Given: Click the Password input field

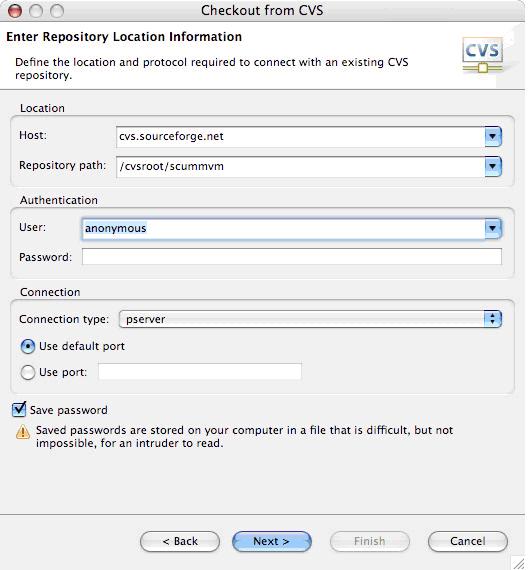Looking at the screenshot, I should tap(292, 257).
